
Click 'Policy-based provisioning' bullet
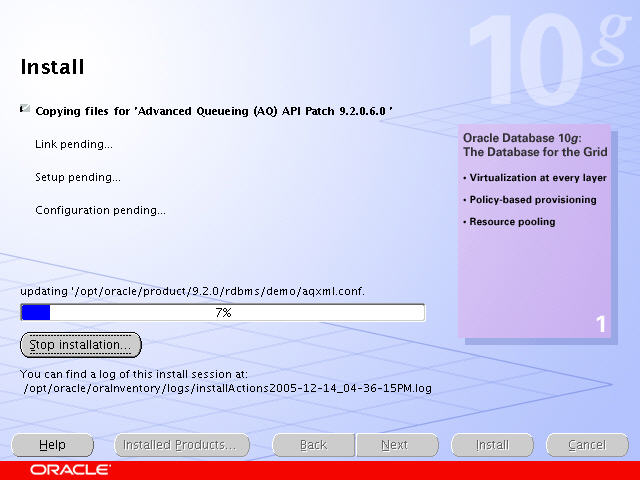(530, 200)
